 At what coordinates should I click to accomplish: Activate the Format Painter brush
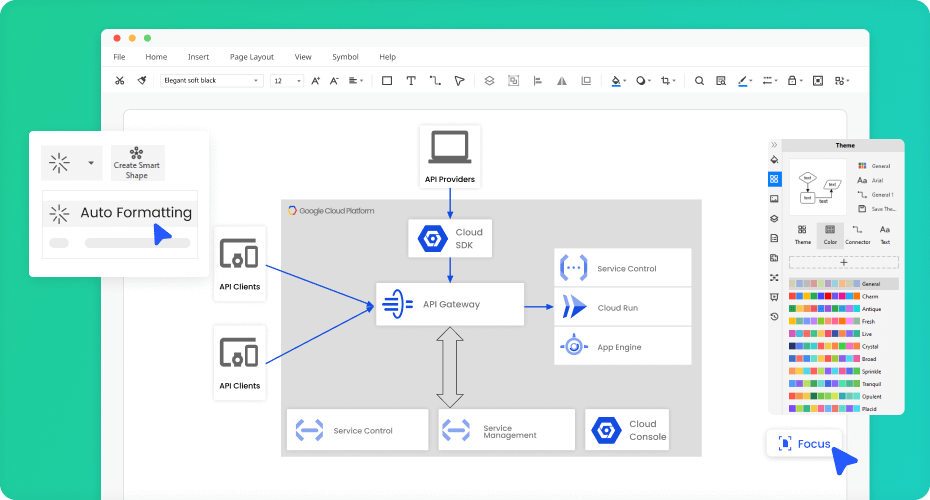click(x=142, y=81)
